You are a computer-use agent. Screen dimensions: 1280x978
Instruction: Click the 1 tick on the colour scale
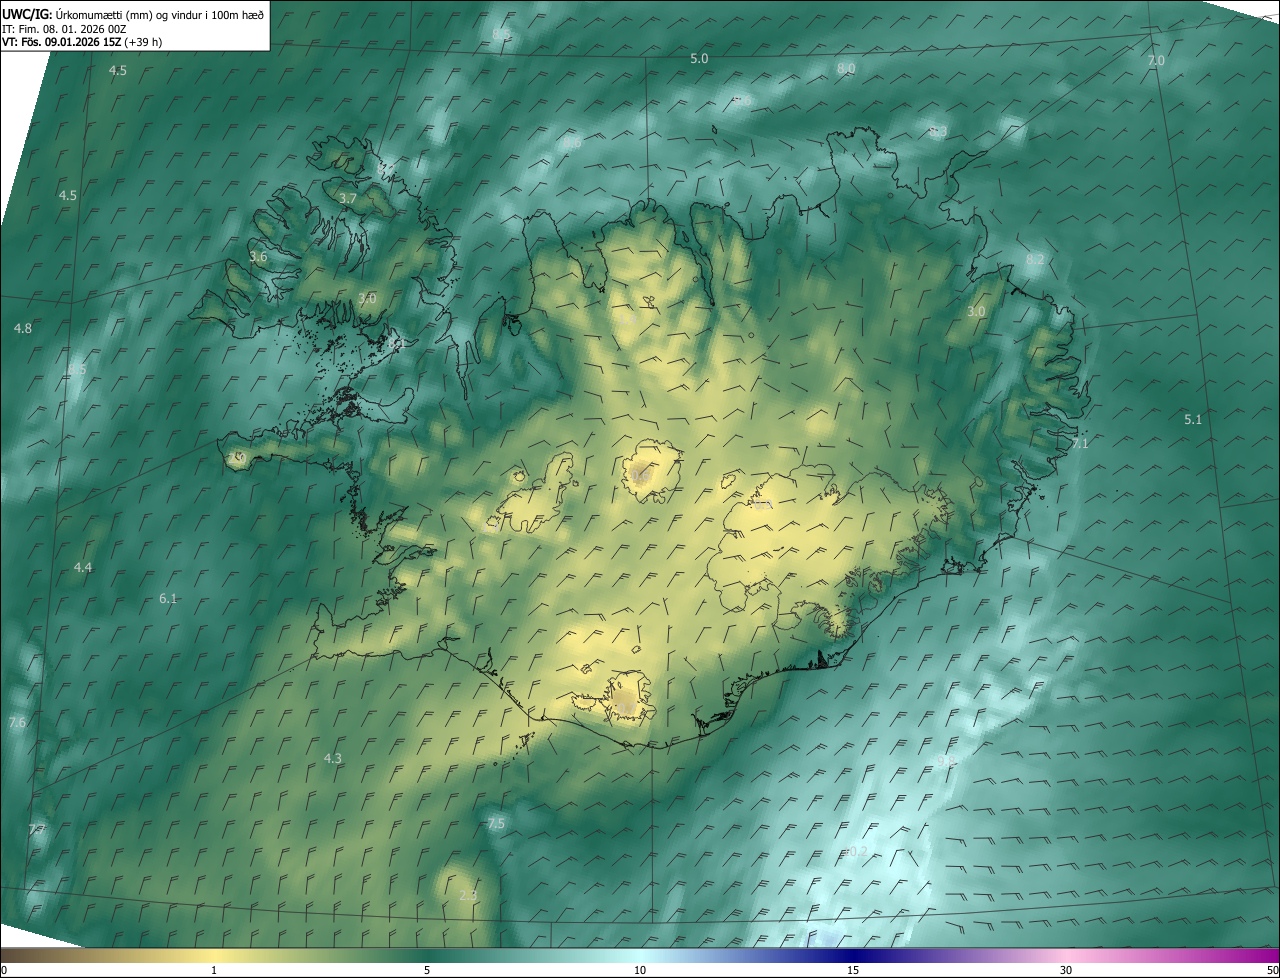pos(214,970)
